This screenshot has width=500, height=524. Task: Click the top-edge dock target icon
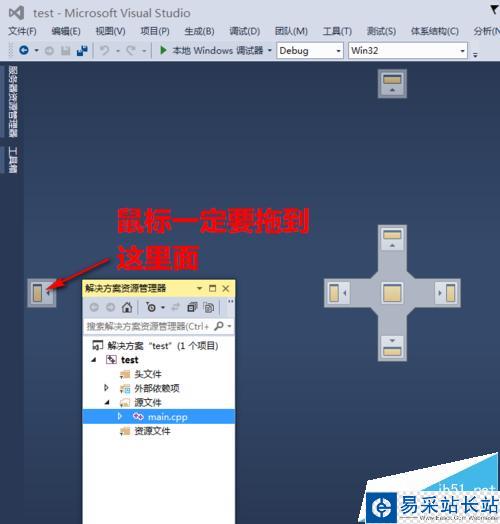pyautogui.click(x=392, y=84)
